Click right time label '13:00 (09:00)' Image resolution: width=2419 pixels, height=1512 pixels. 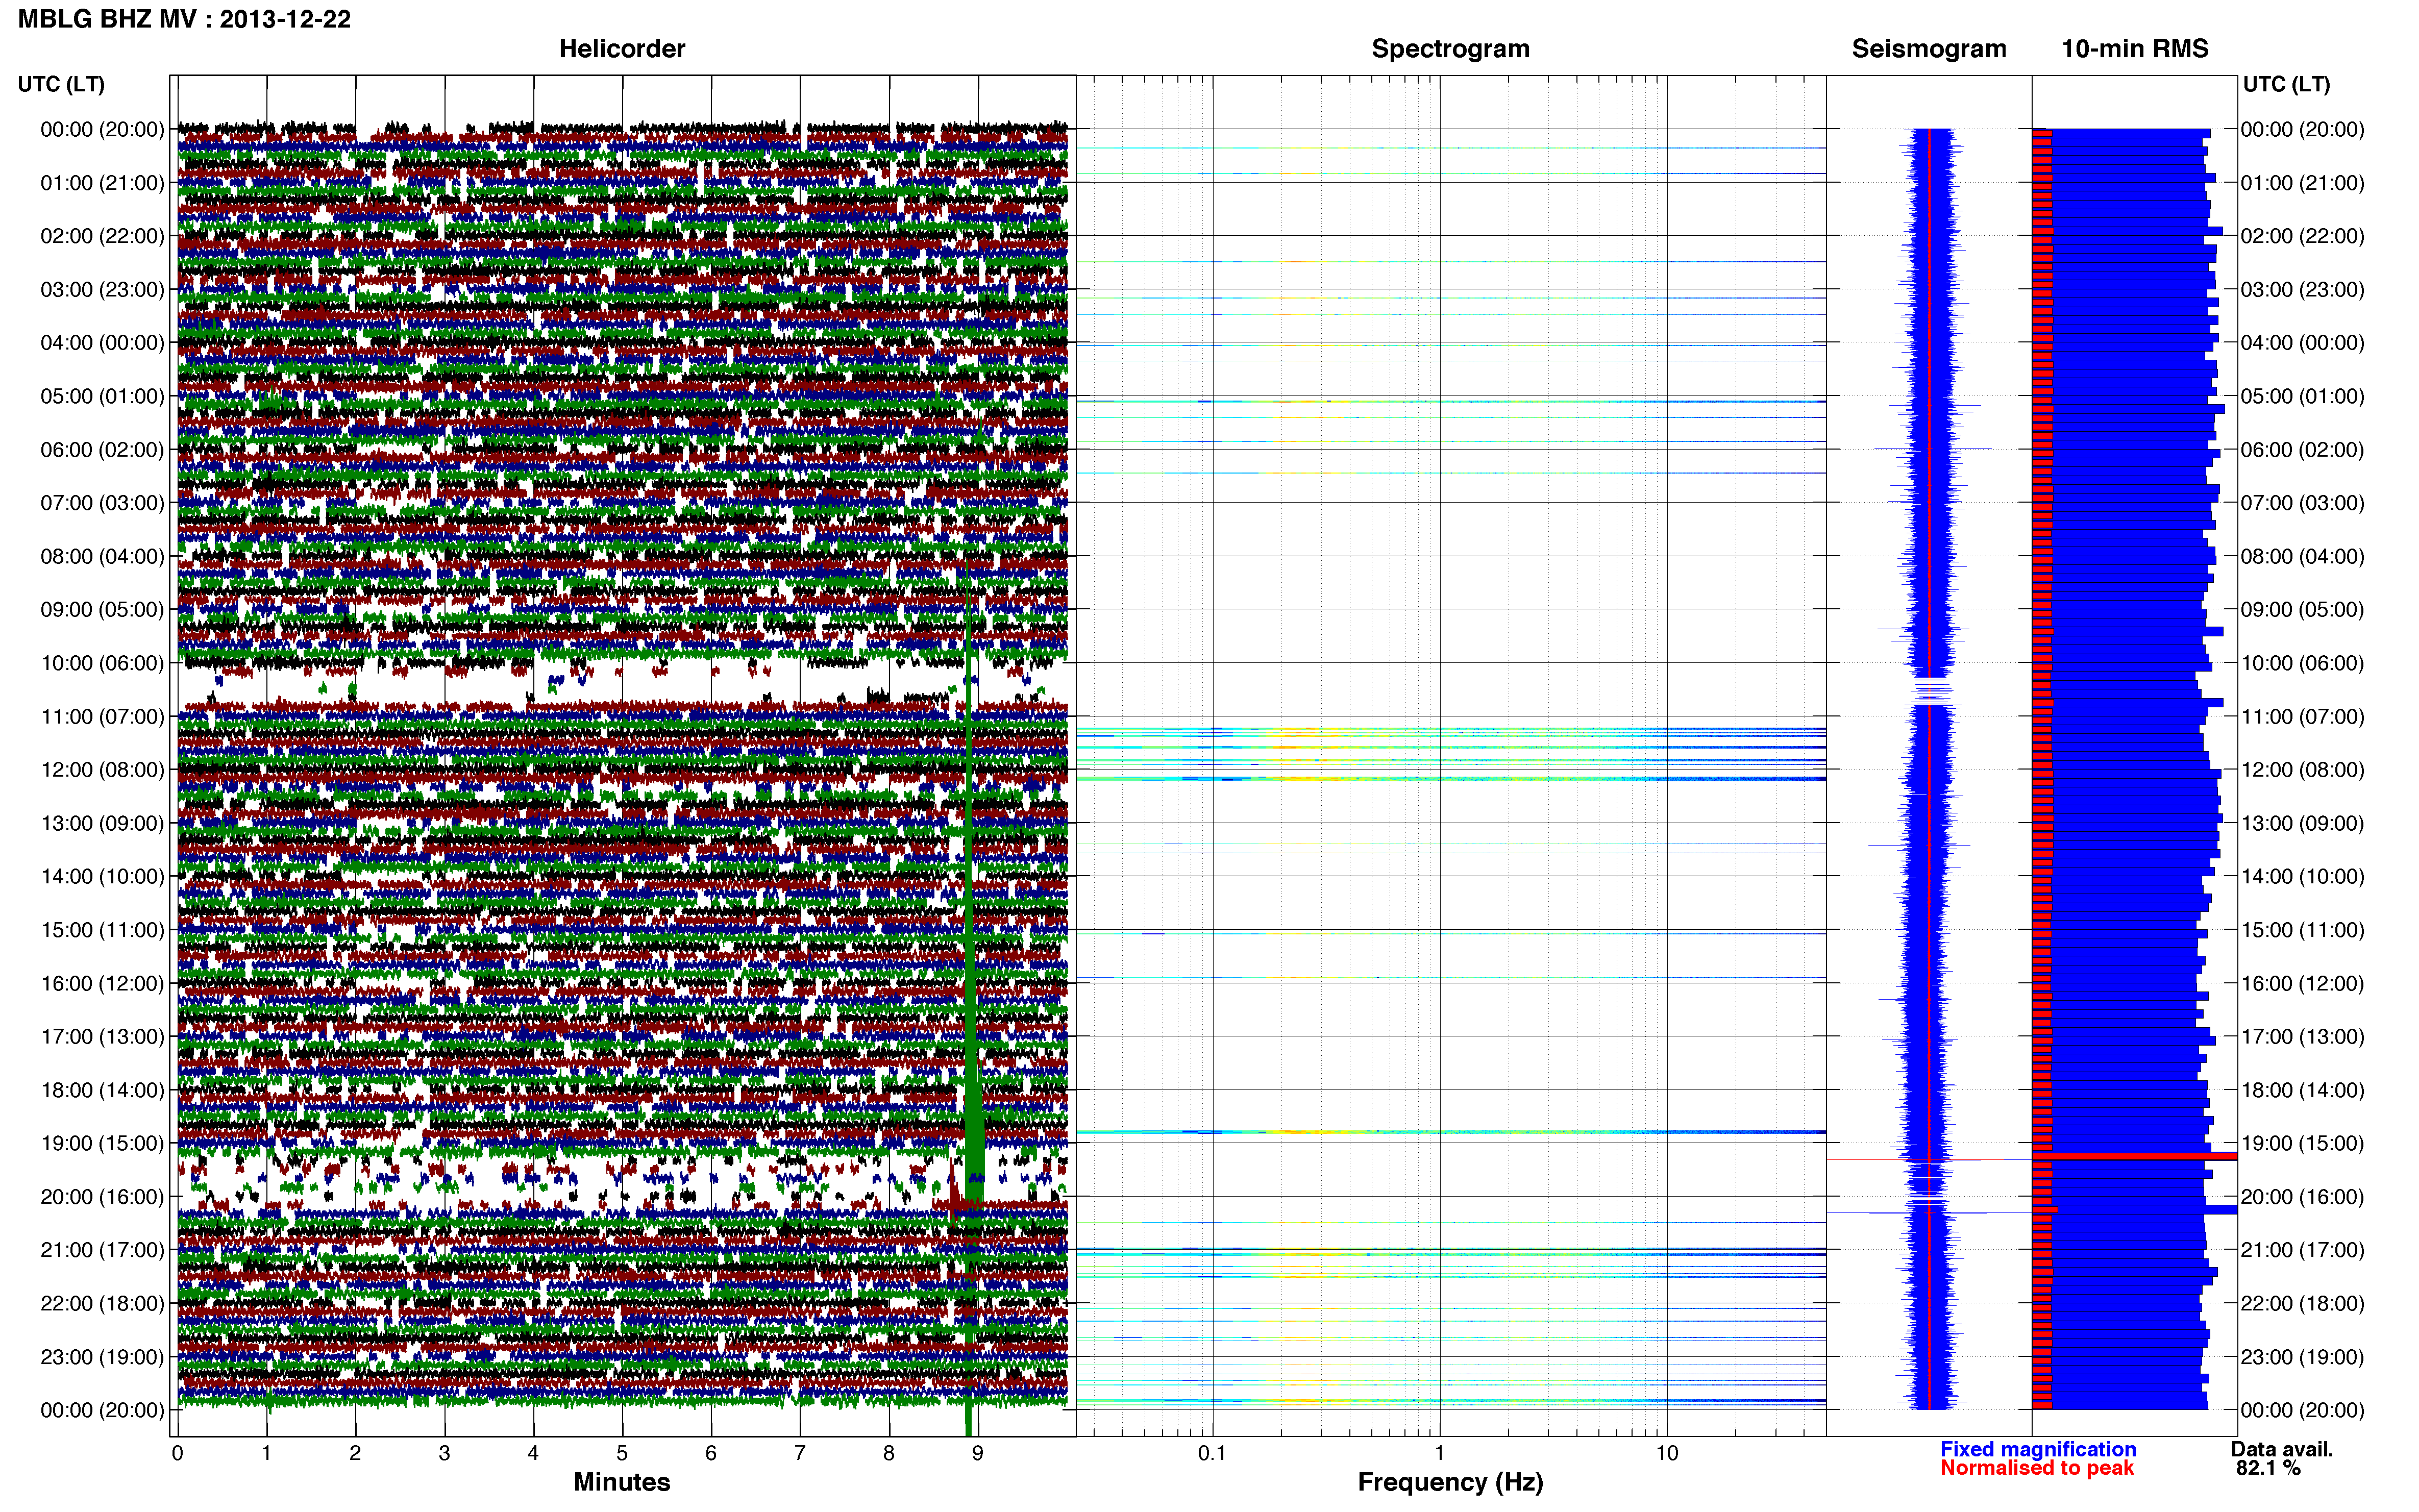2302,823
